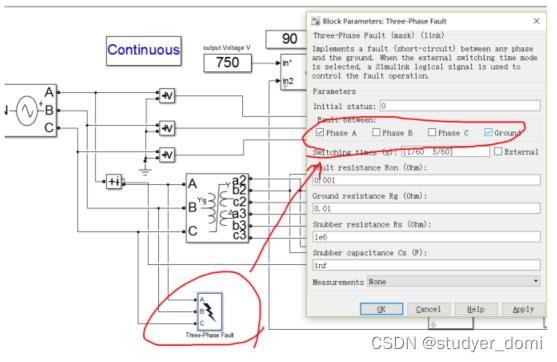The height and width of the screenshot is (362, 557).
Task: Click the Switching times input field
Action: click(x=445, y=152)
